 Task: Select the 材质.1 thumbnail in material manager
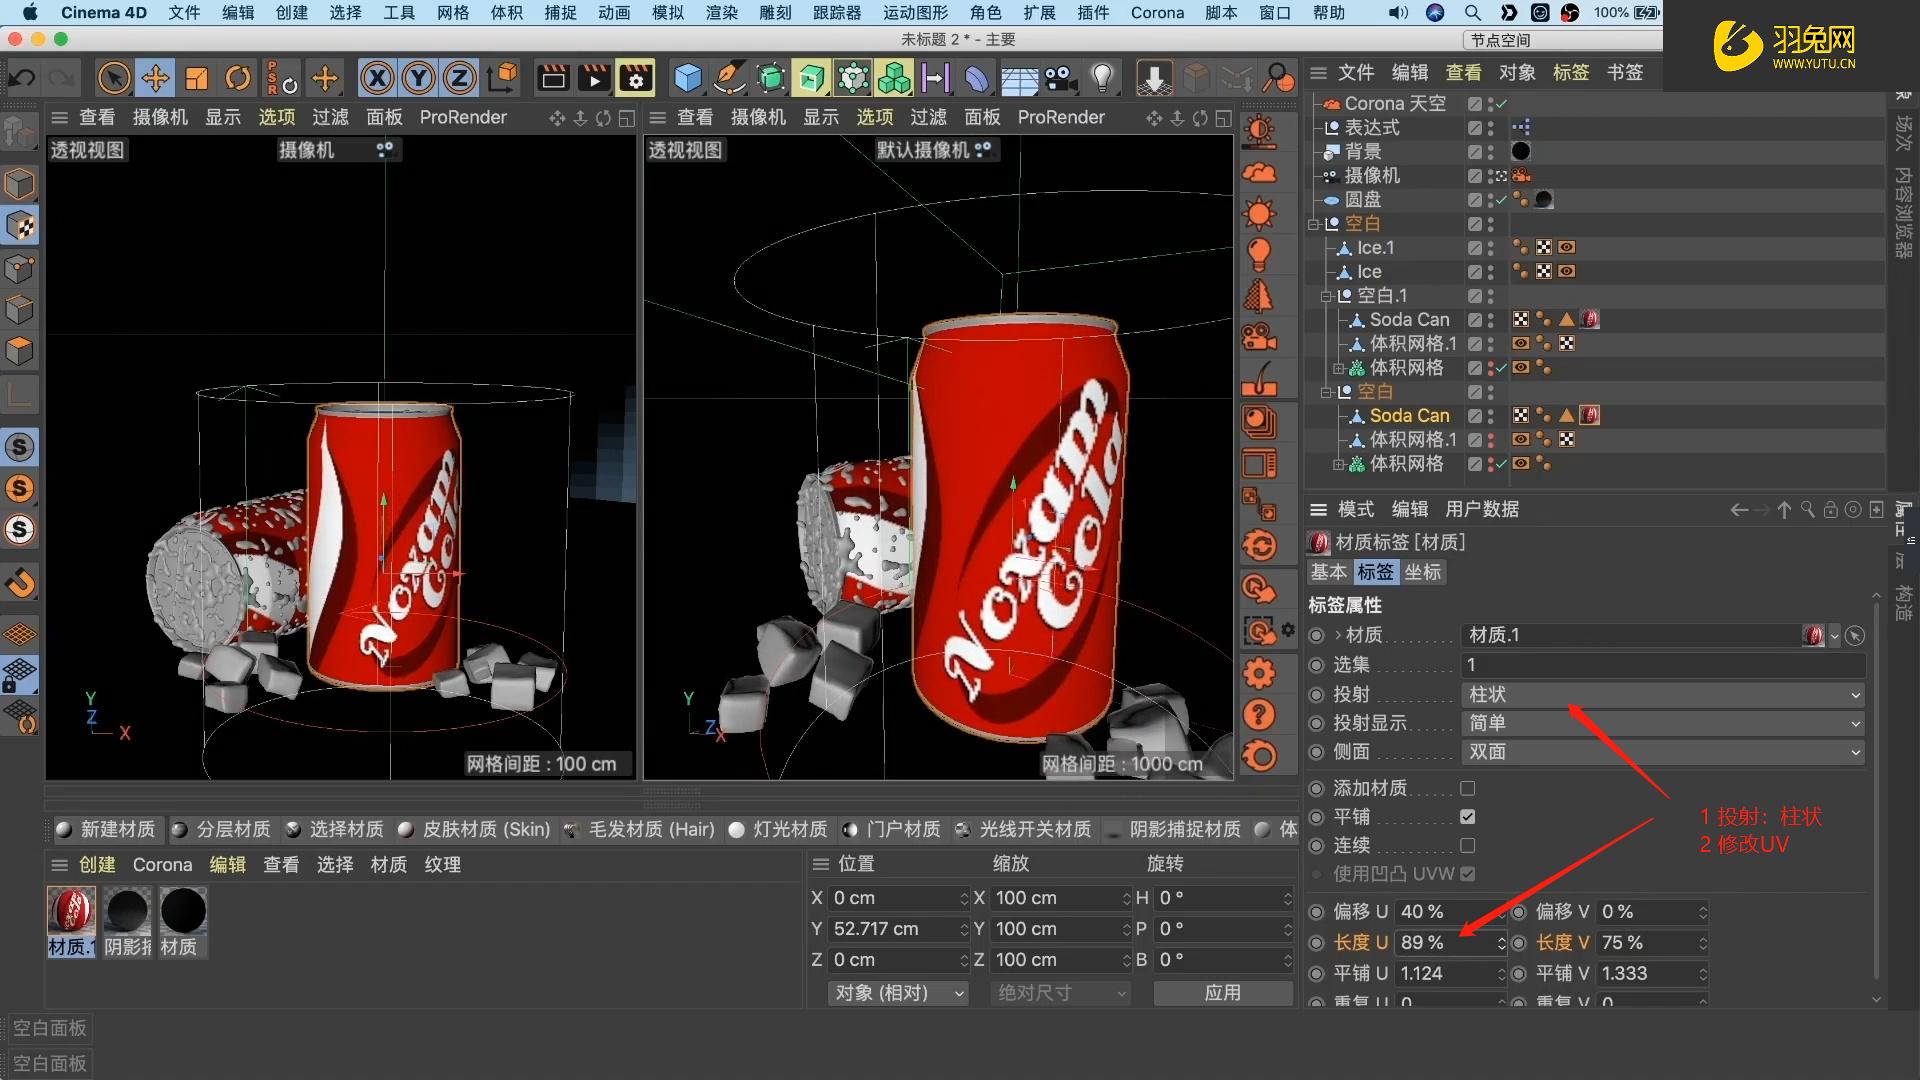[70, 910]
